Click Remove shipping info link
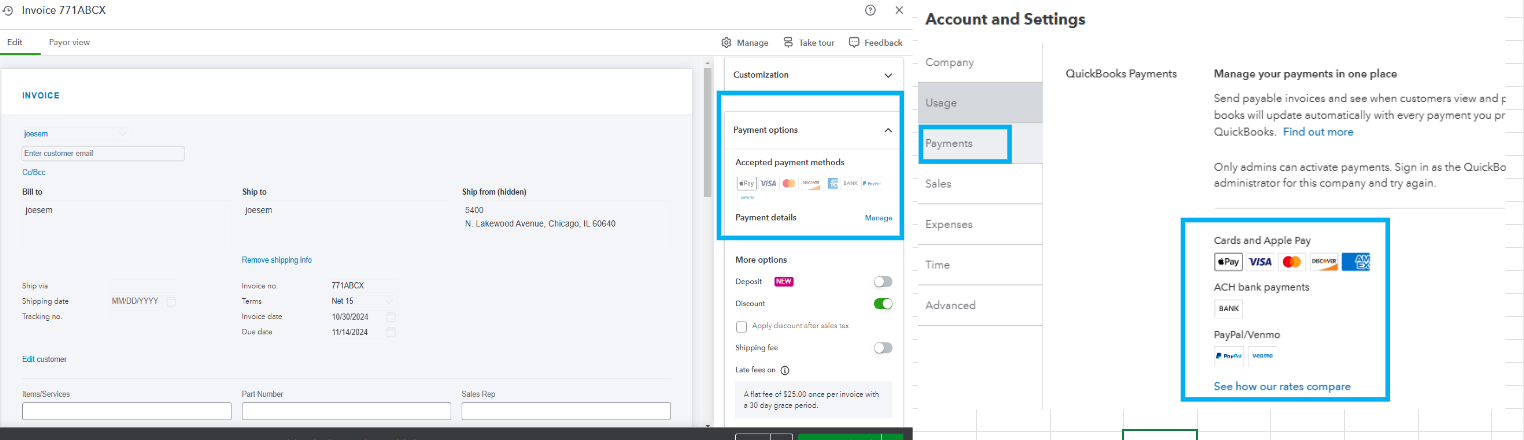1524x440 pixels. (277, 260)
